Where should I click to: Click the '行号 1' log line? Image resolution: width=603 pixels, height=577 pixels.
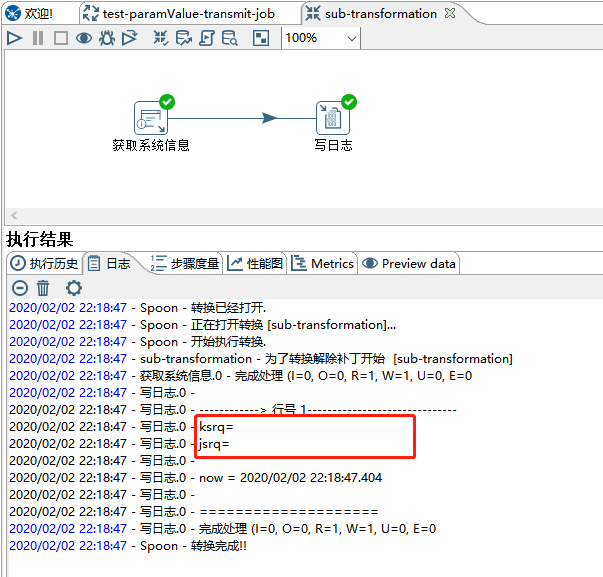tap(233, 410)
